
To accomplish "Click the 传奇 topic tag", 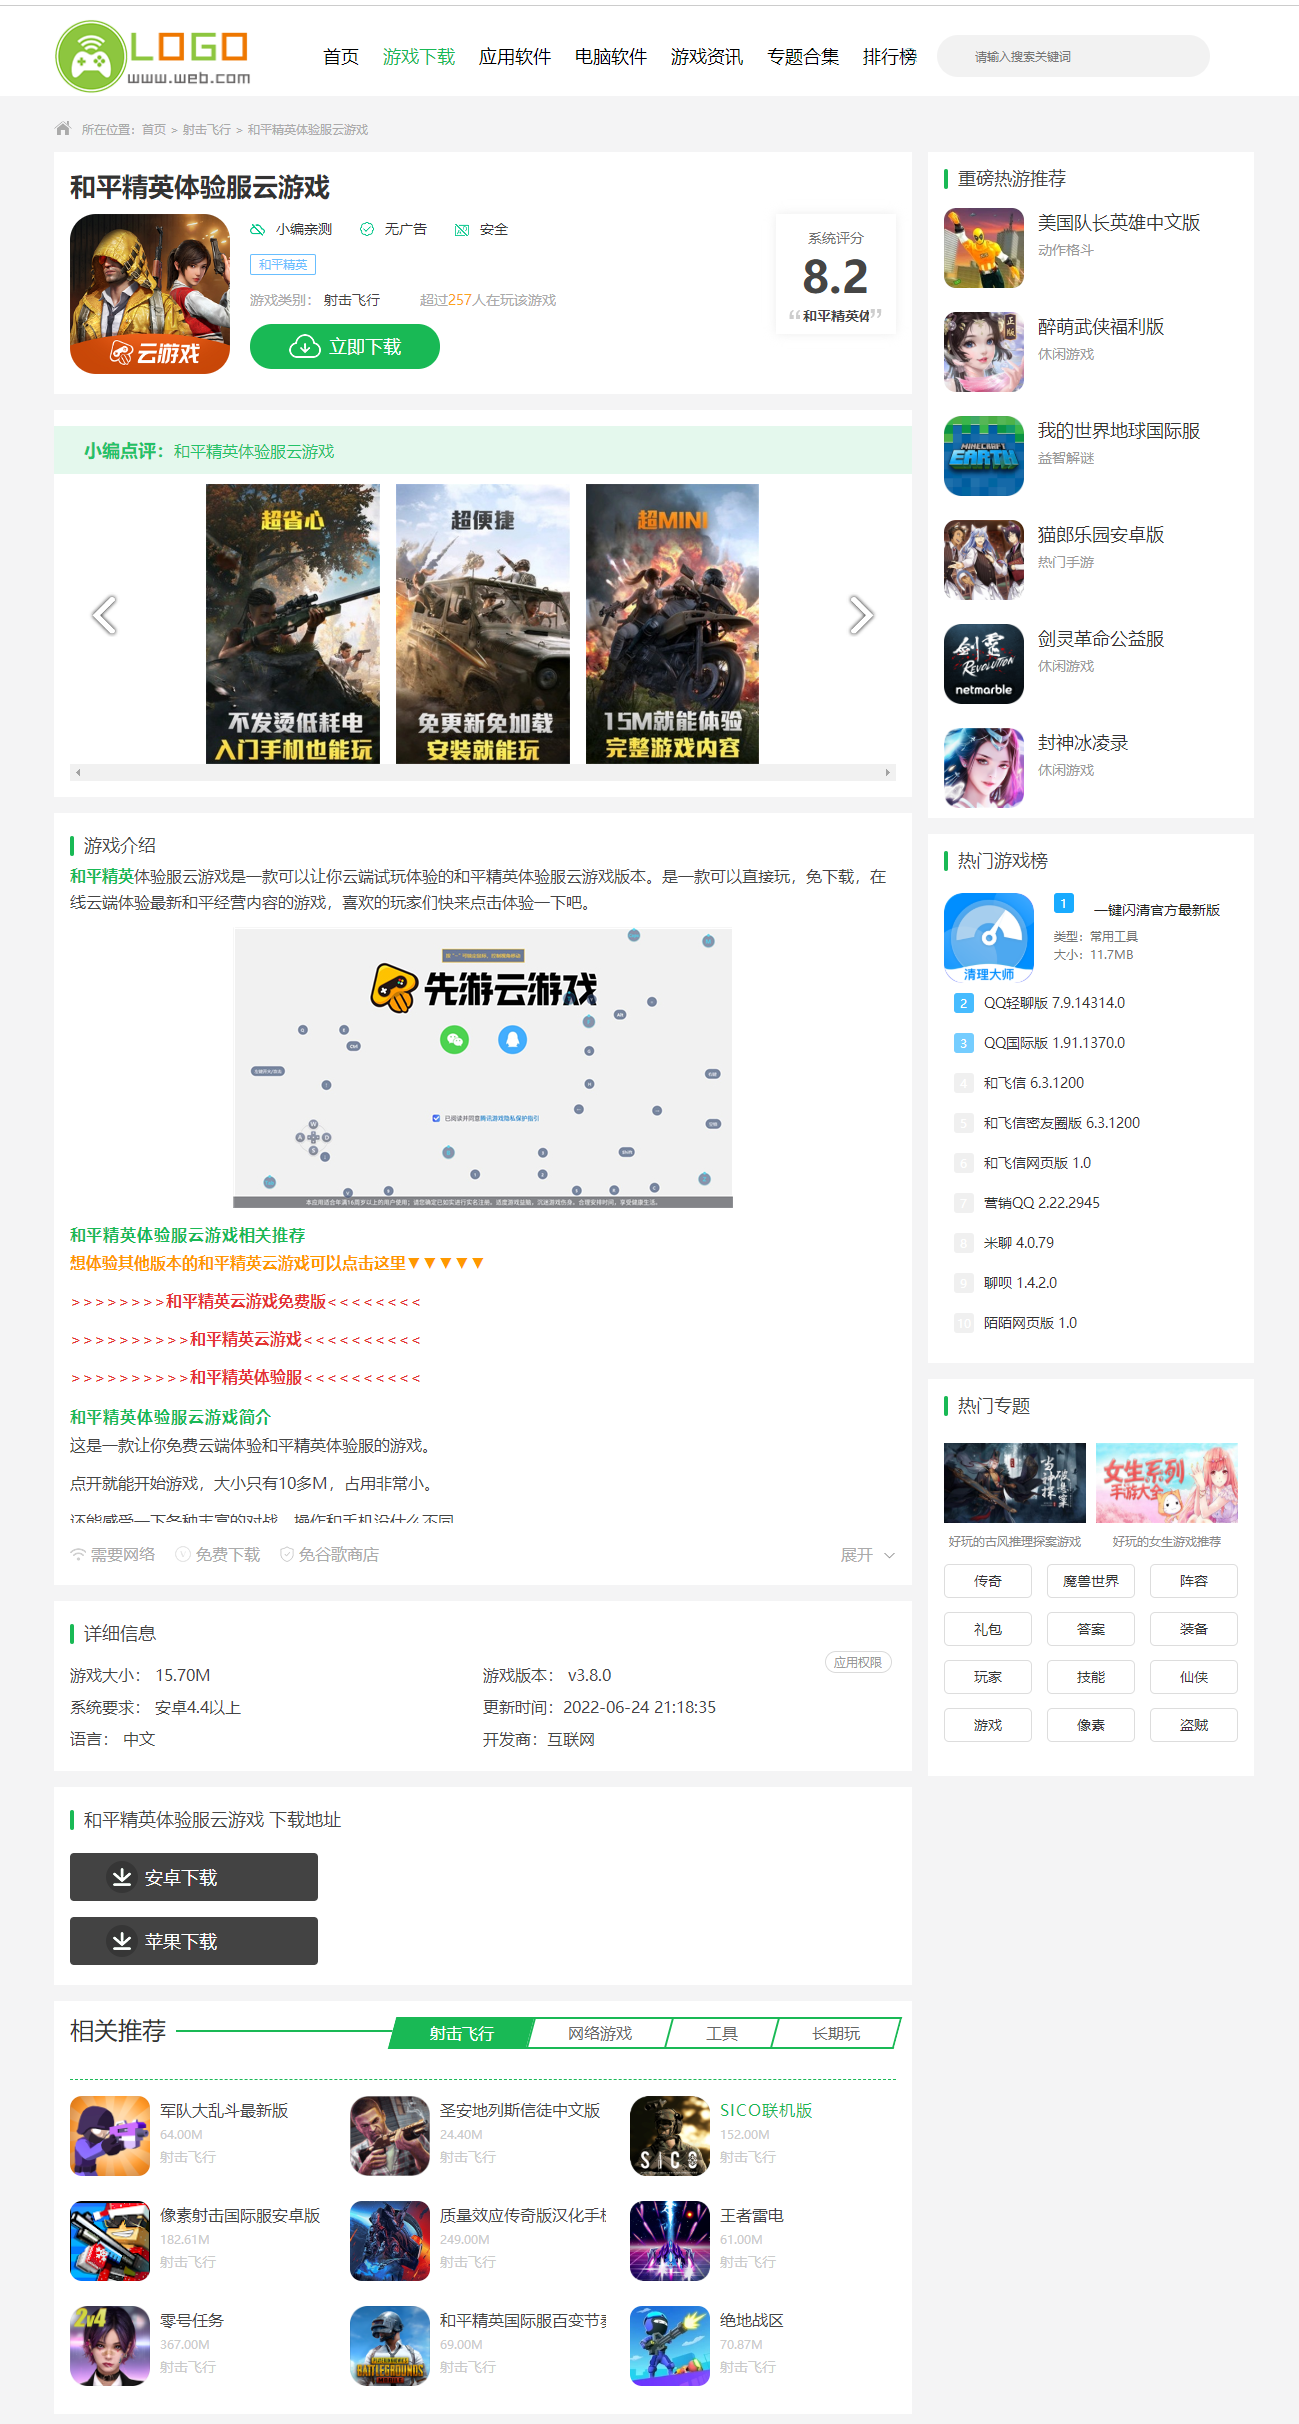I will tap(988, 1581).
